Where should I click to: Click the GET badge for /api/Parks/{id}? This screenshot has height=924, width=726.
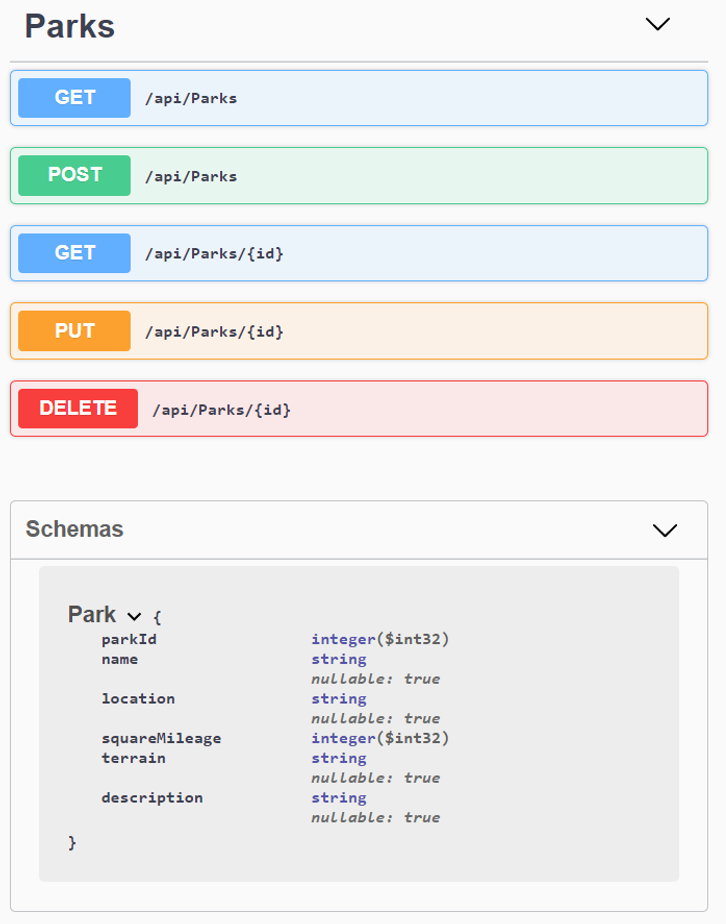pyautogui.click(x=75, y=253)
